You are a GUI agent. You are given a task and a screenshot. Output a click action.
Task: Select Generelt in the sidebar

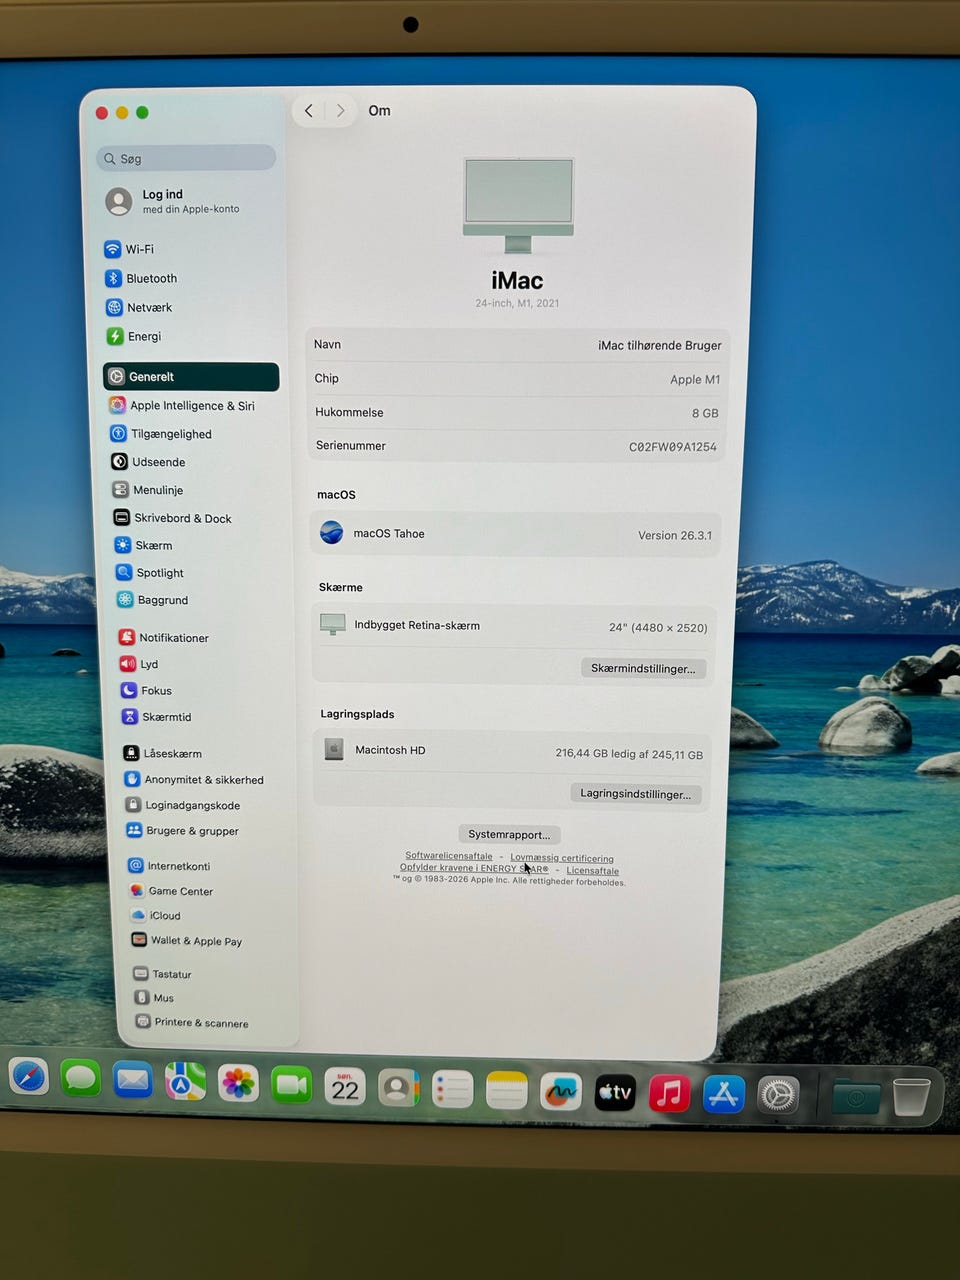191,377
